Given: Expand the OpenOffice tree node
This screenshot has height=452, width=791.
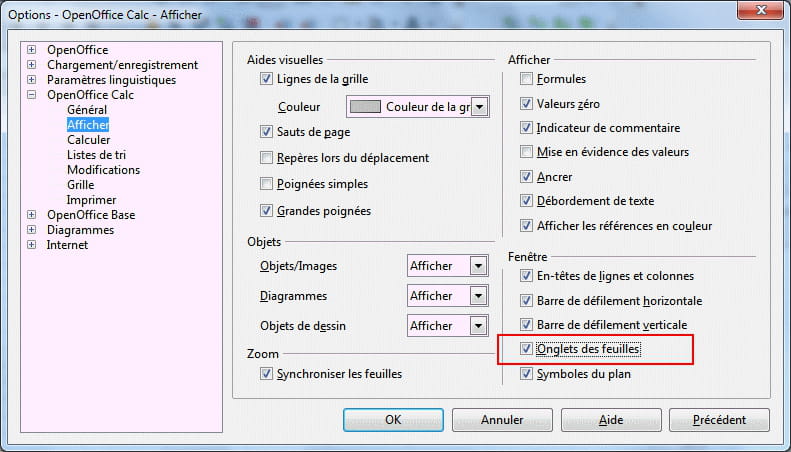Looking at the screenshot, I should (x=32, y=50).
